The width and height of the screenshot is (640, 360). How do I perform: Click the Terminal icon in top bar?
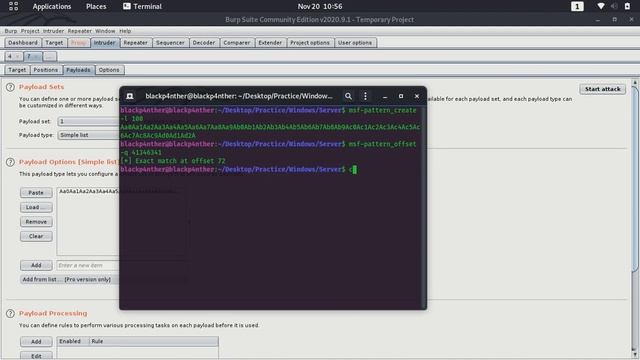[x=127, y=6]
